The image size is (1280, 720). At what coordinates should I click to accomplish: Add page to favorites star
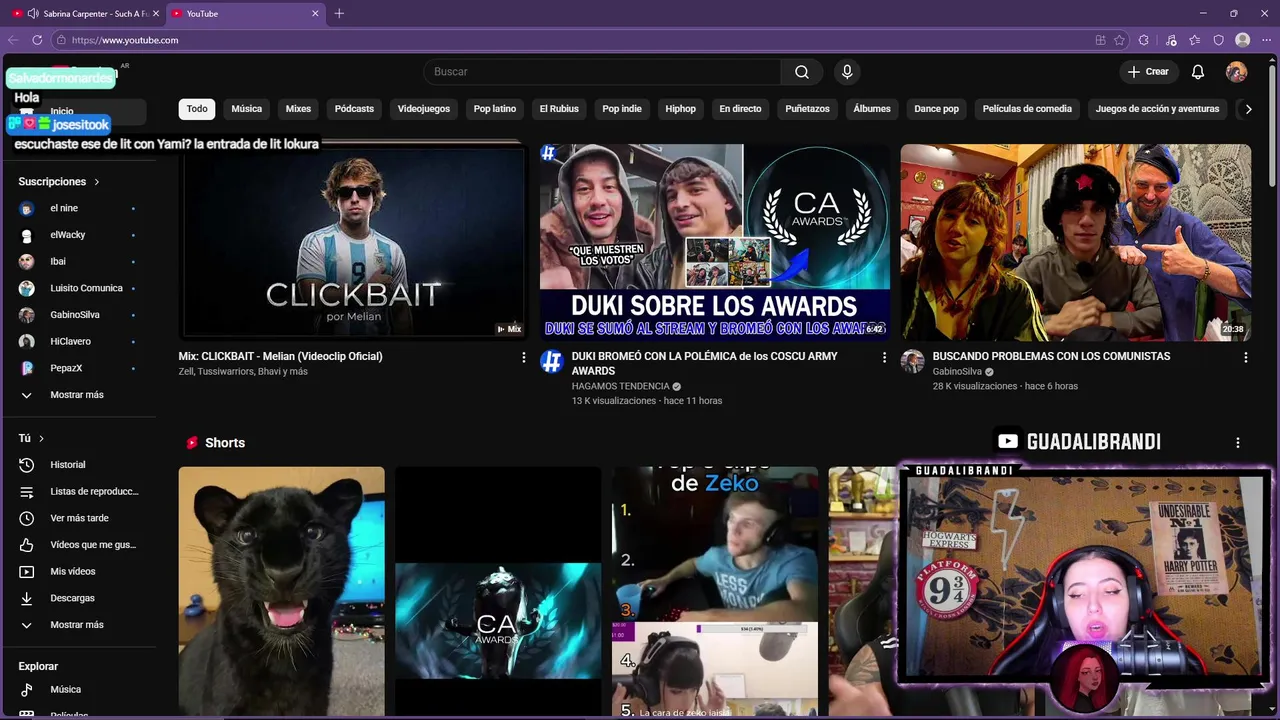(x=1119, y=40)
